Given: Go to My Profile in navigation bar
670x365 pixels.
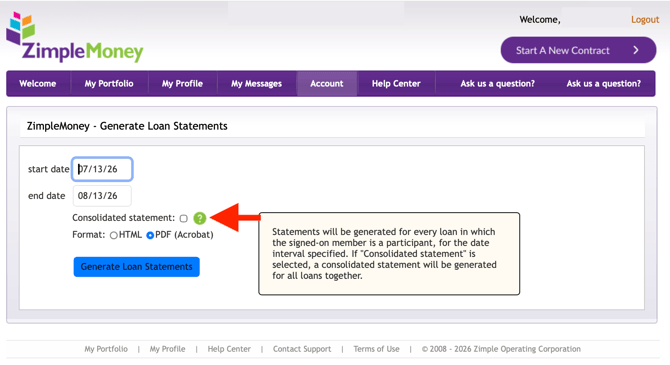Looking at the screenshot, I should [182, 84].
